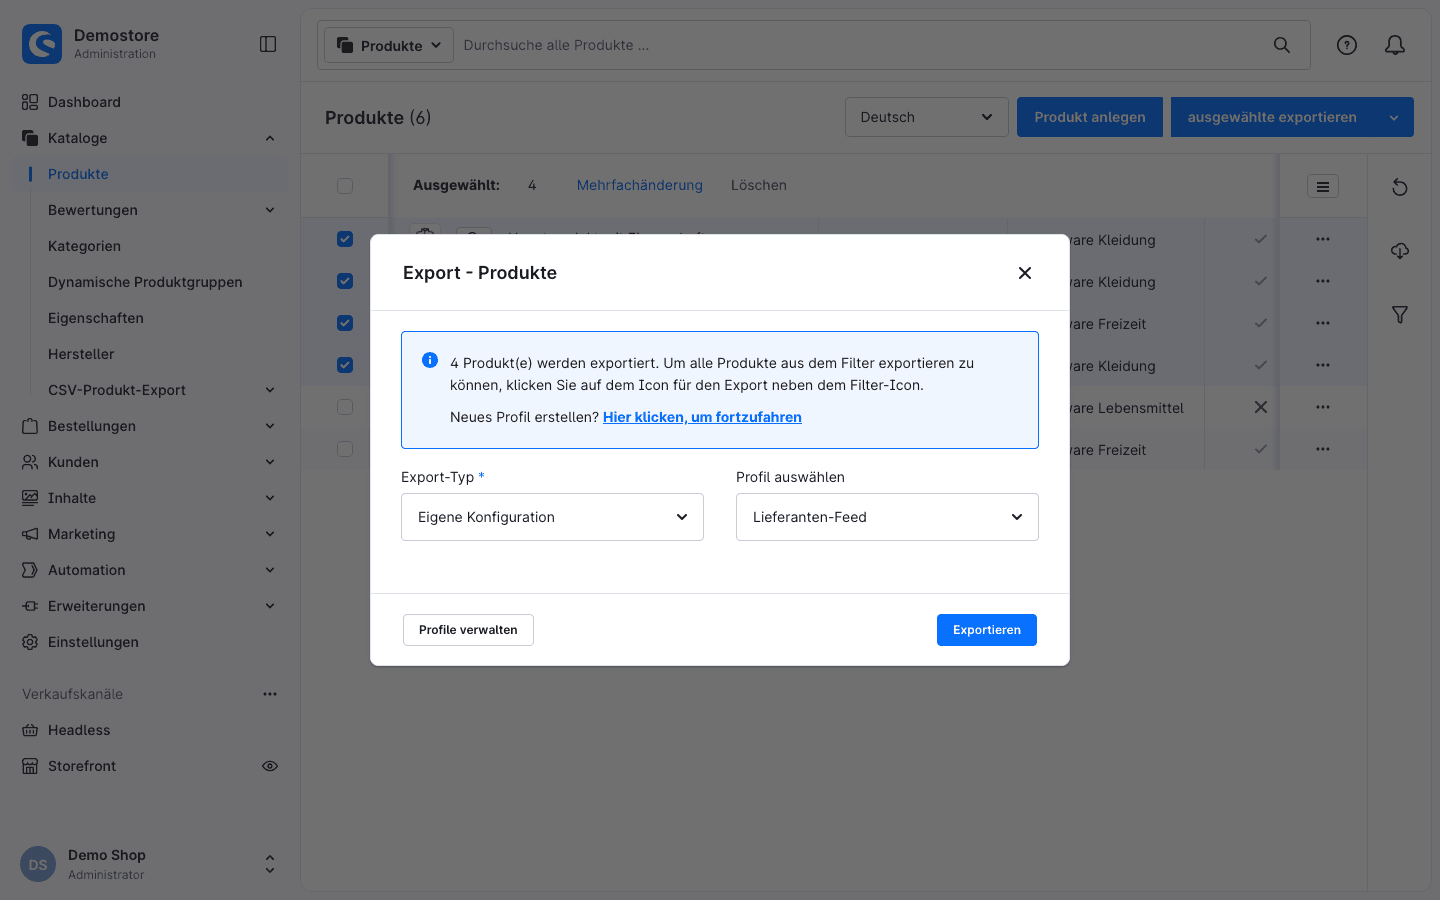Click the DS user avatar
1440x900 pixels.
tap(38, 865)
